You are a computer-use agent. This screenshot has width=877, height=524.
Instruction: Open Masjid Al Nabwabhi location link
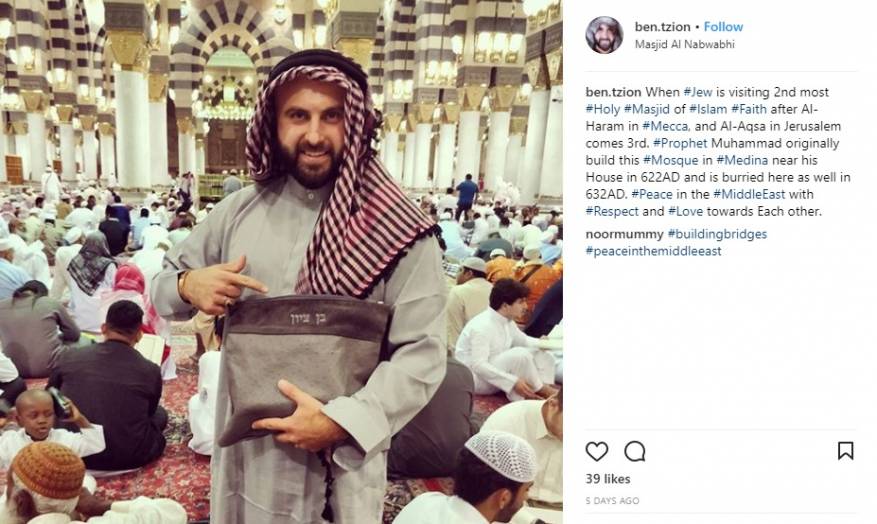point(685,44)
